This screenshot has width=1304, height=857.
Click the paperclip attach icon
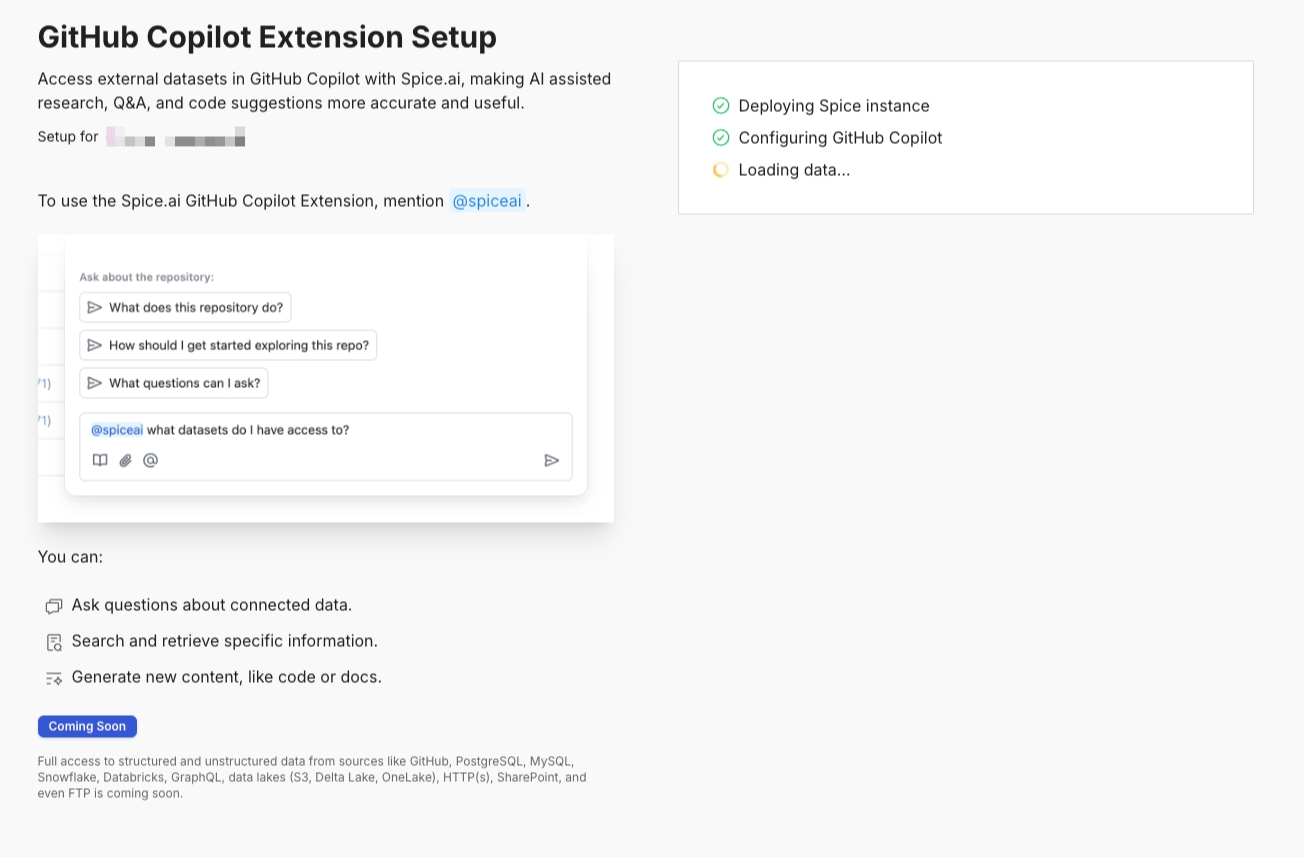tap(125, 460)
